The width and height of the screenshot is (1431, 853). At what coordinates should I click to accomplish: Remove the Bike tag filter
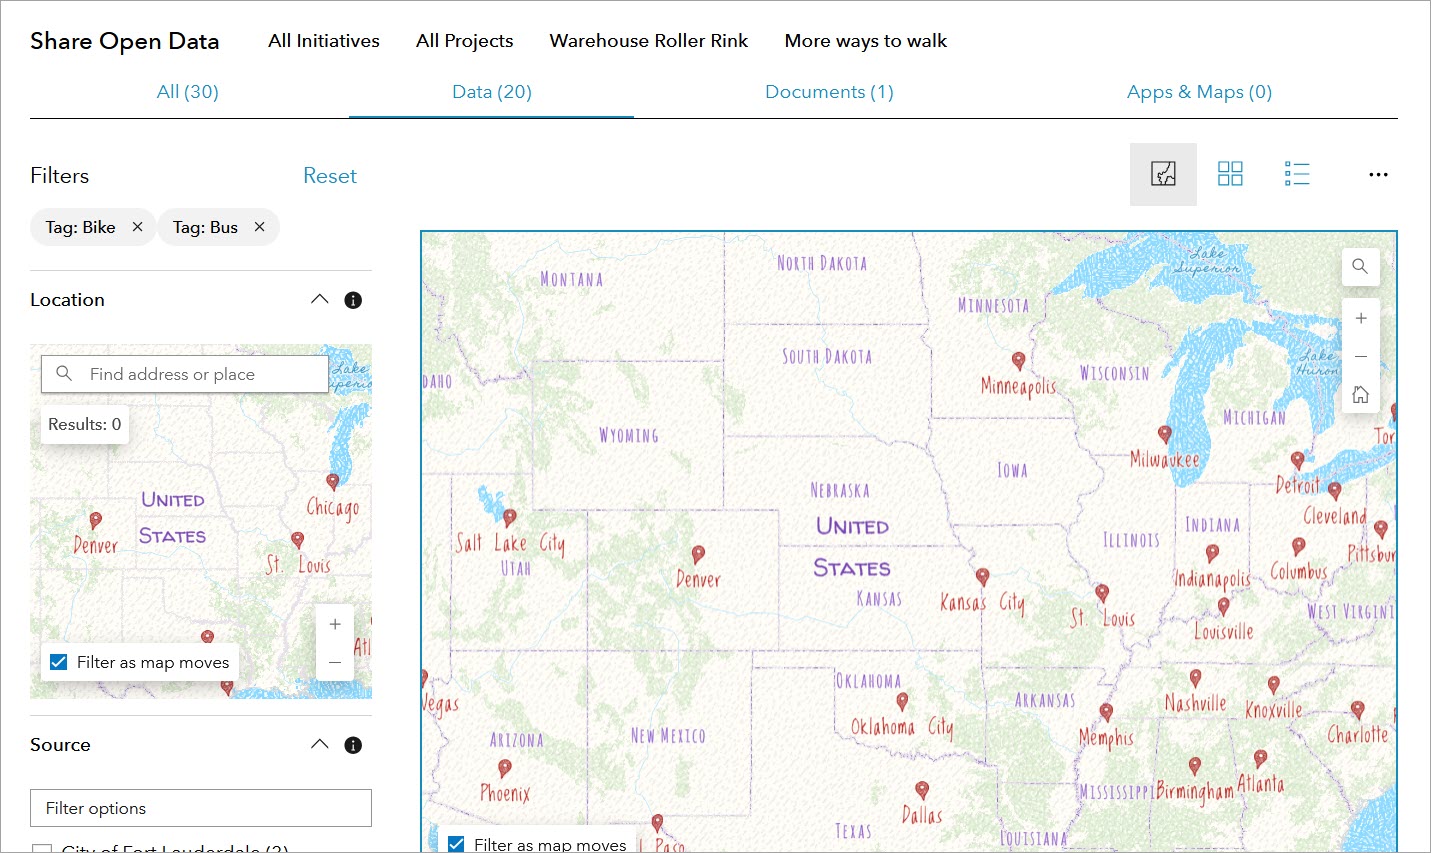[x=137, y=227]
